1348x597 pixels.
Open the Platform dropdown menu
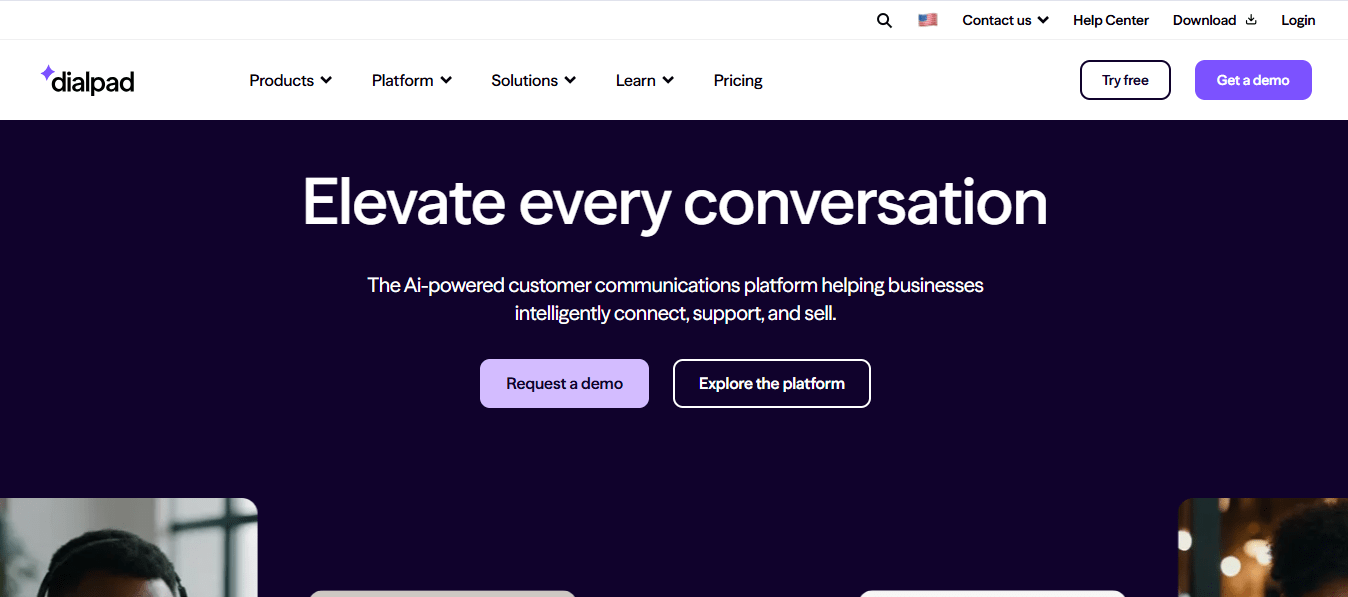click(x=412, y=80)
